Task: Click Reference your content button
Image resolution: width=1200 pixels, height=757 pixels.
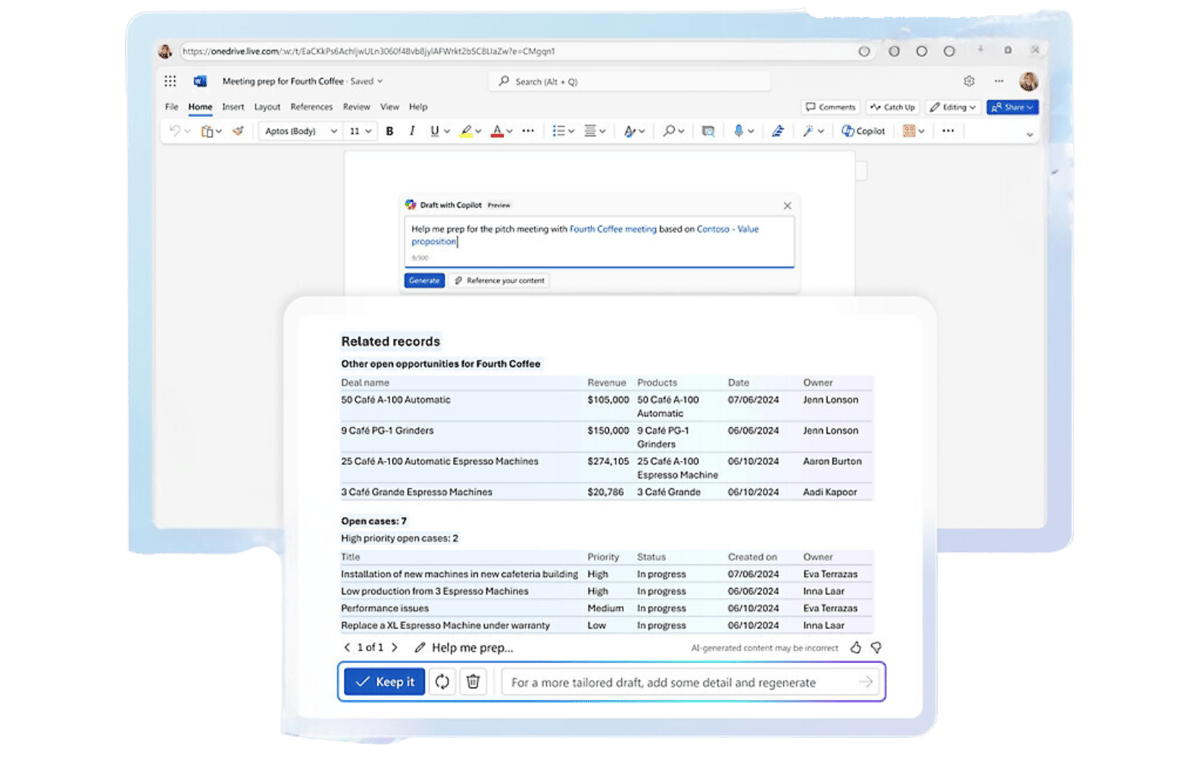Action: coord(499,281)
